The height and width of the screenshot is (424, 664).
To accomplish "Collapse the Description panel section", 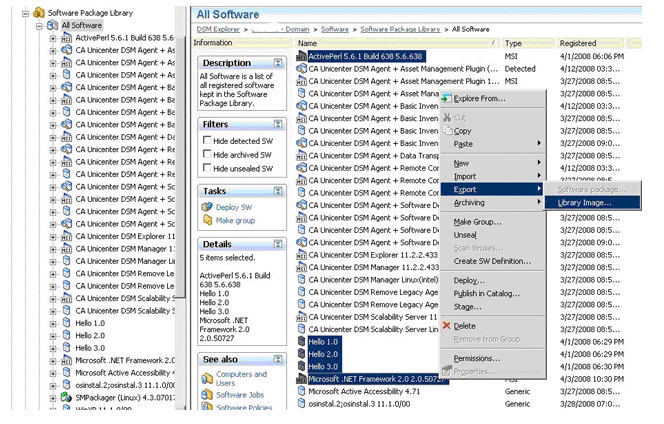I will (x=277, y=62).
